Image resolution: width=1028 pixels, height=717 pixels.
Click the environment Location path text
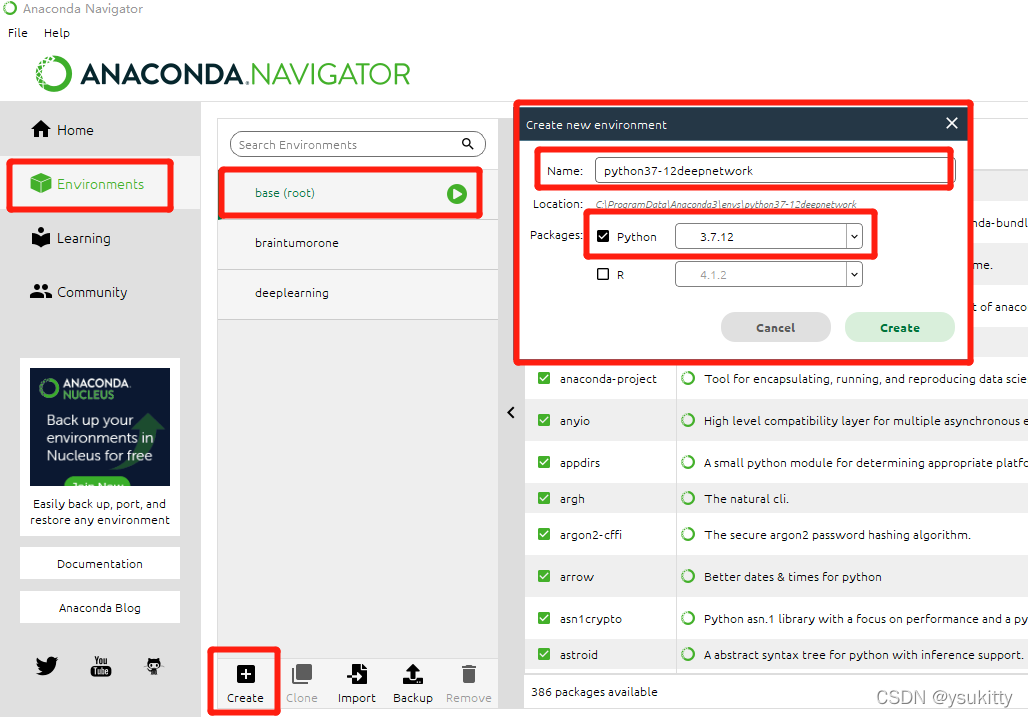[726, 204]
